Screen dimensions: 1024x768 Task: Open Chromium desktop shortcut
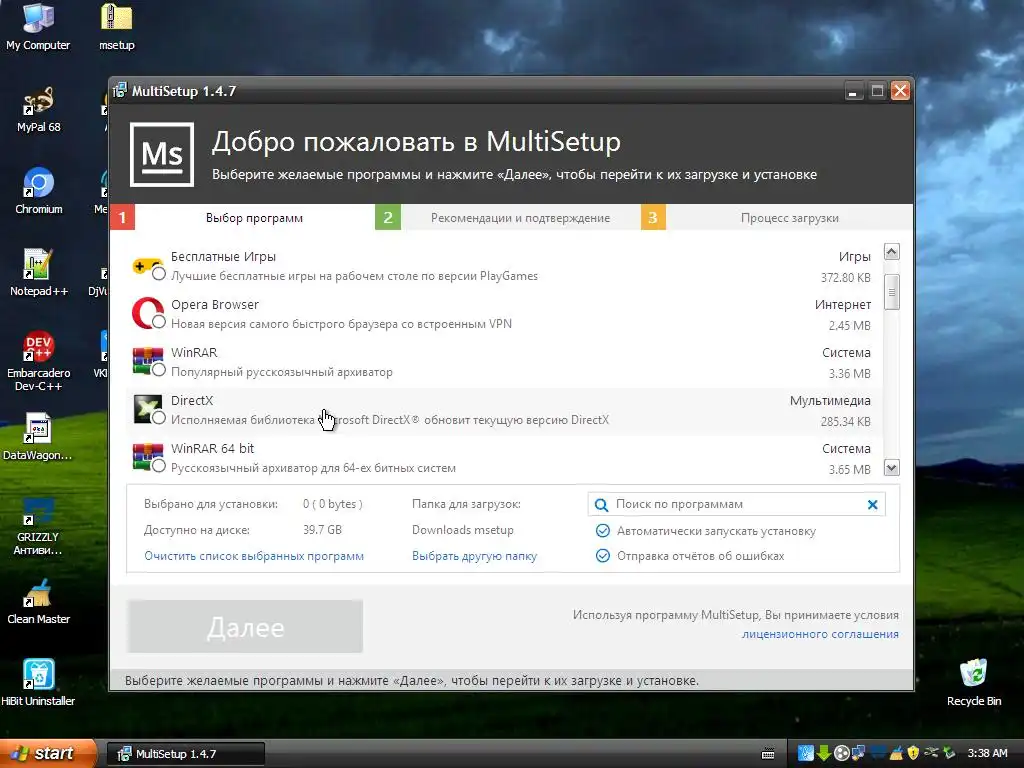(39, 191)
